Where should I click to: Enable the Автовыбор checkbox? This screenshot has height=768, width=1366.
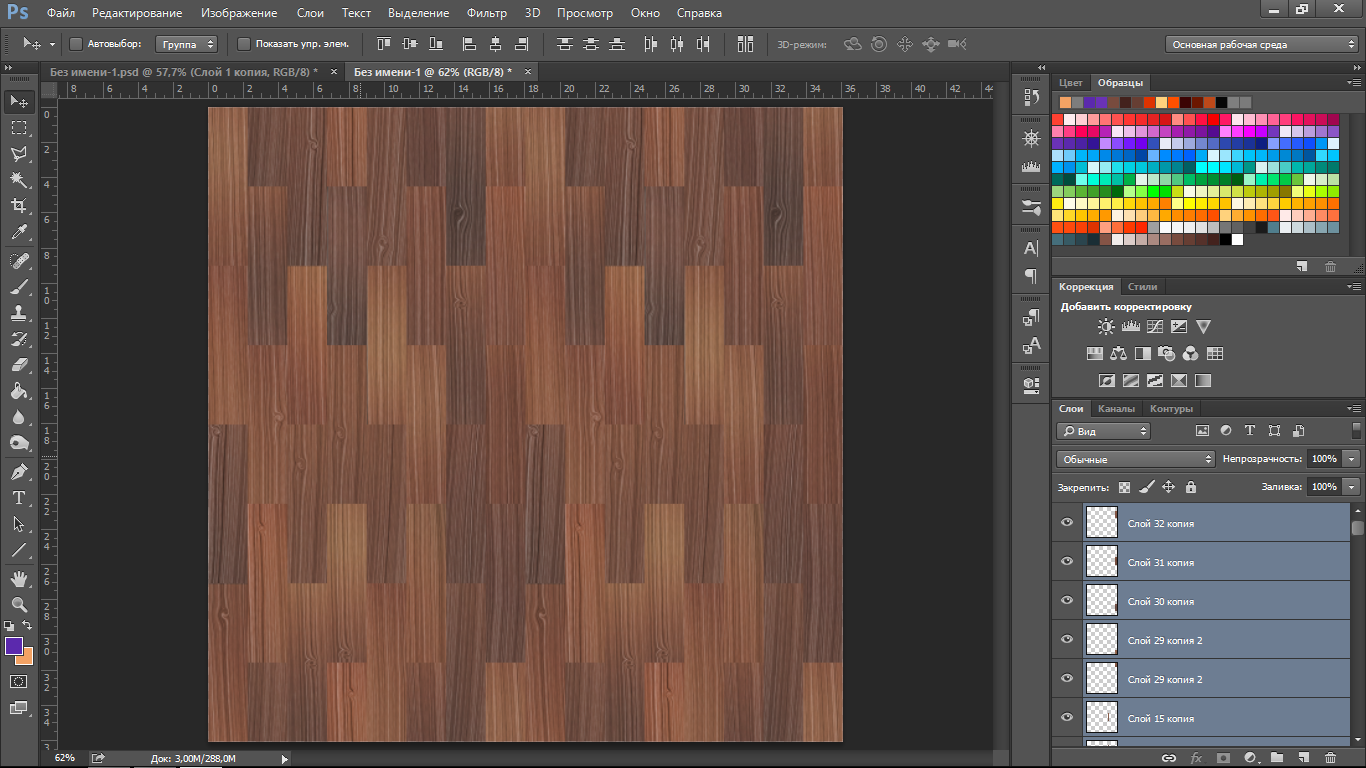pyautogui.click(x=76, y=44)
